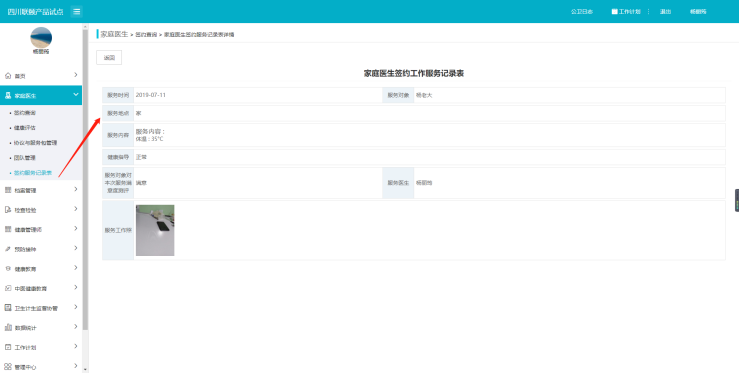This screenshot has height=374, width=740.
Task: Click the 健康管理师 icon in sidebar
Action: 8,229
